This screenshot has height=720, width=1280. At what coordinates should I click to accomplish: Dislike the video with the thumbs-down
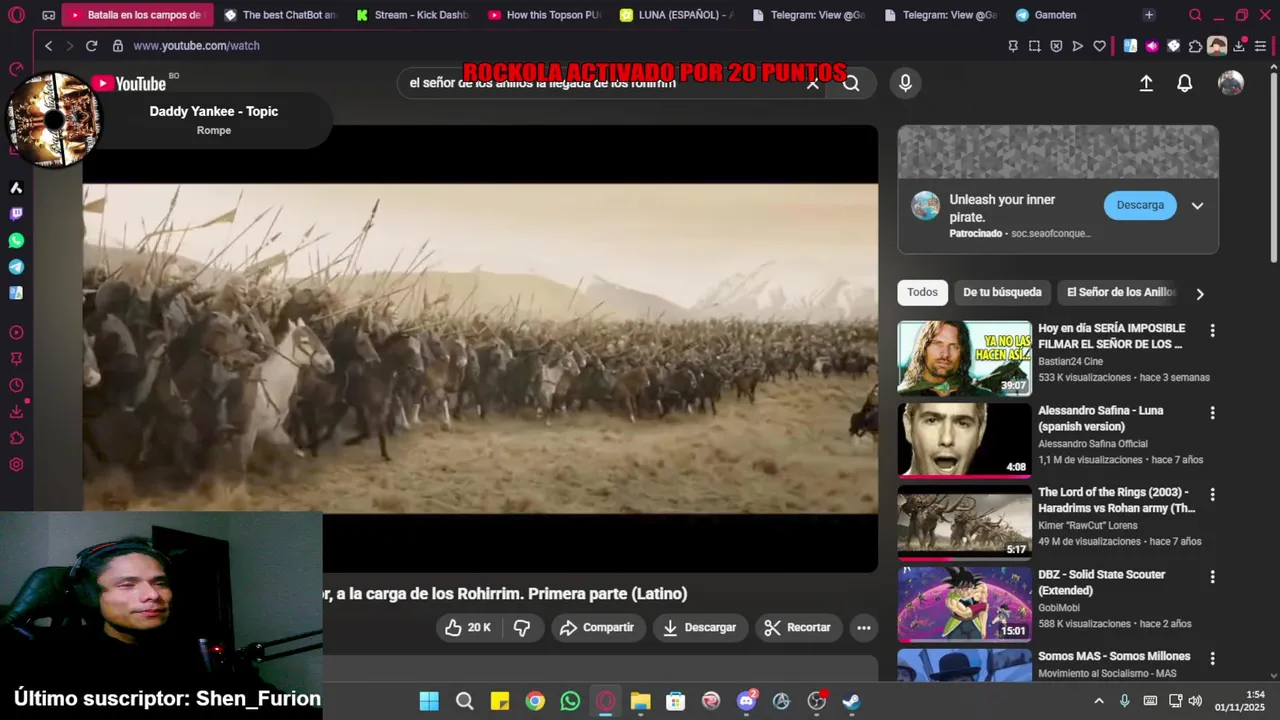point(522,627)
